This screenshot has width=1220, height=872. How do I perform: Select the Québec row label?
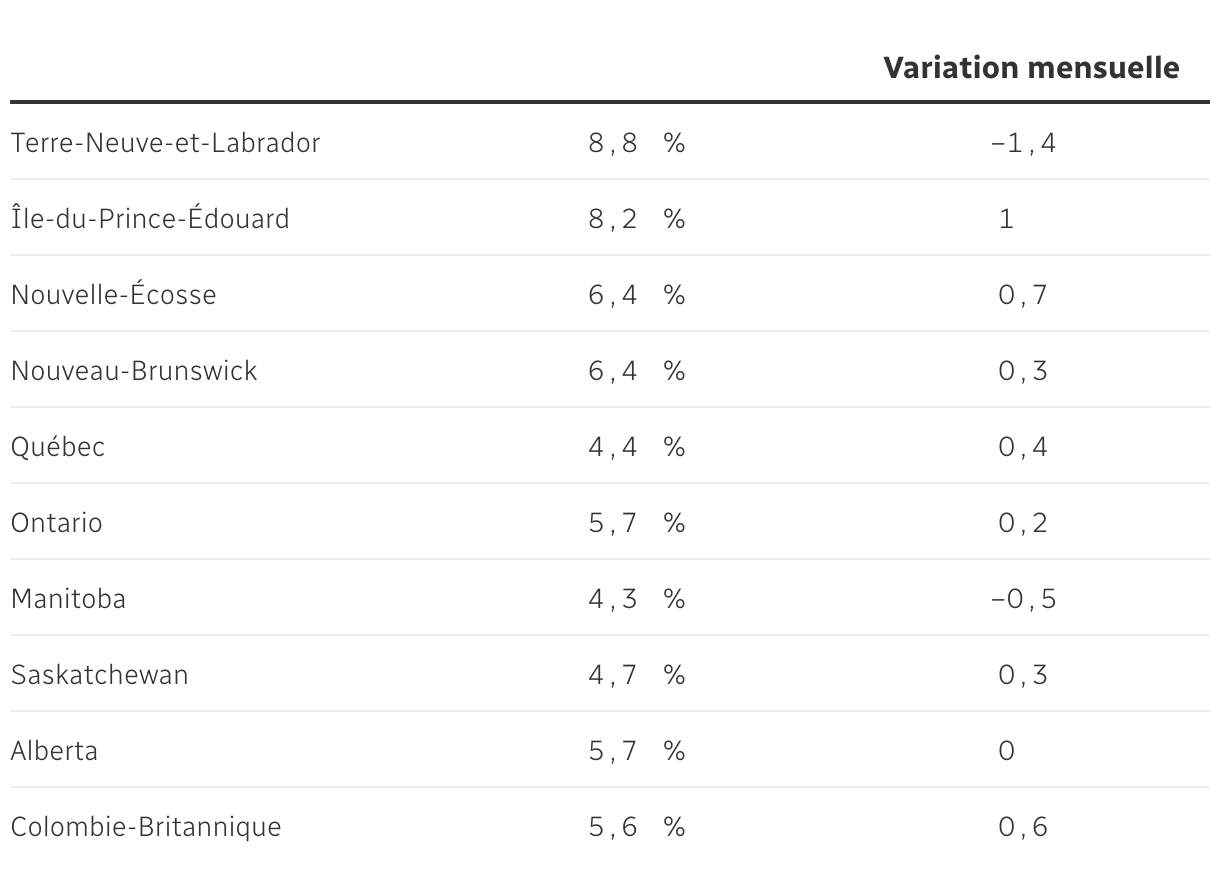coord(58,447)
